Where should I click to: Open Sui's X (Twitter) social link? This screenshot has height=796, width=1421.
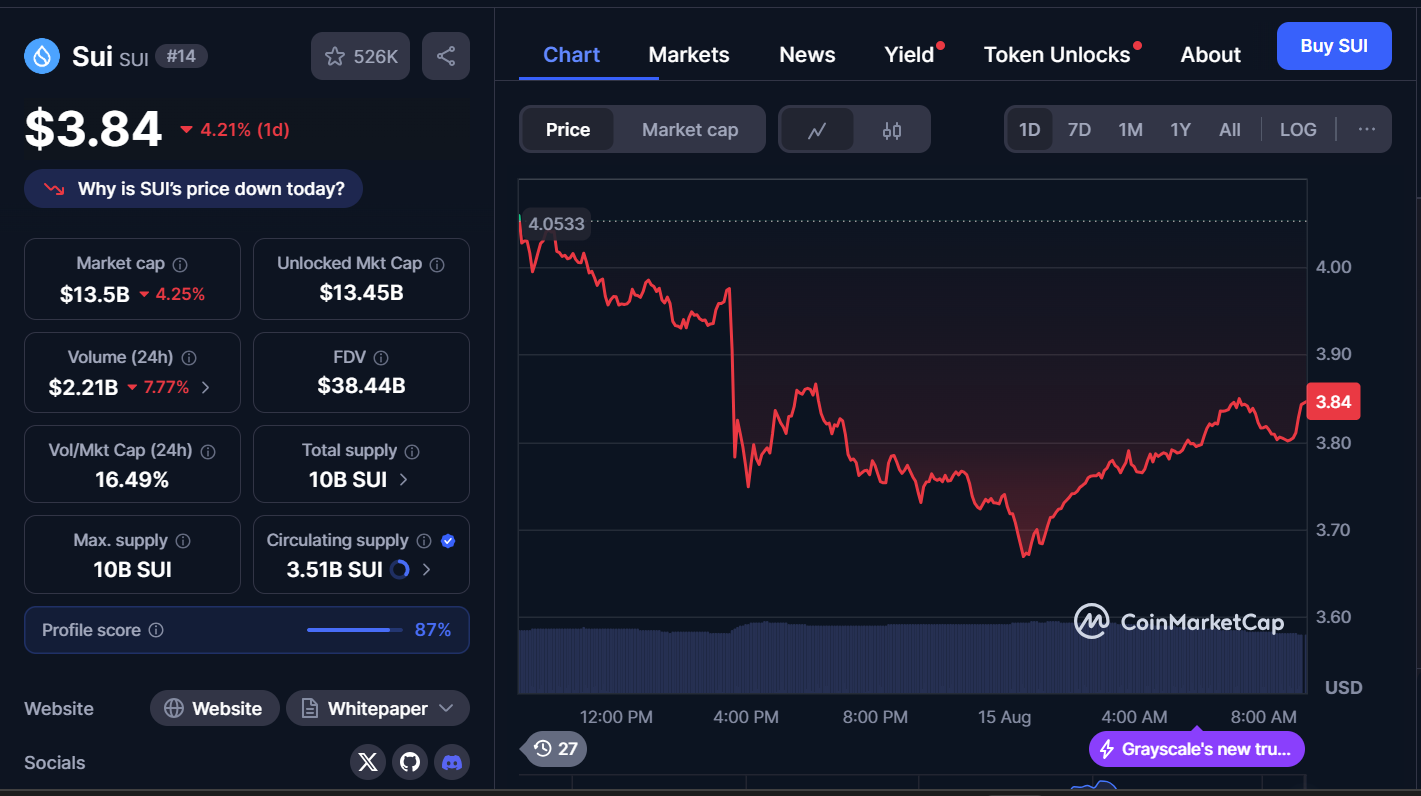coord(368,763)
